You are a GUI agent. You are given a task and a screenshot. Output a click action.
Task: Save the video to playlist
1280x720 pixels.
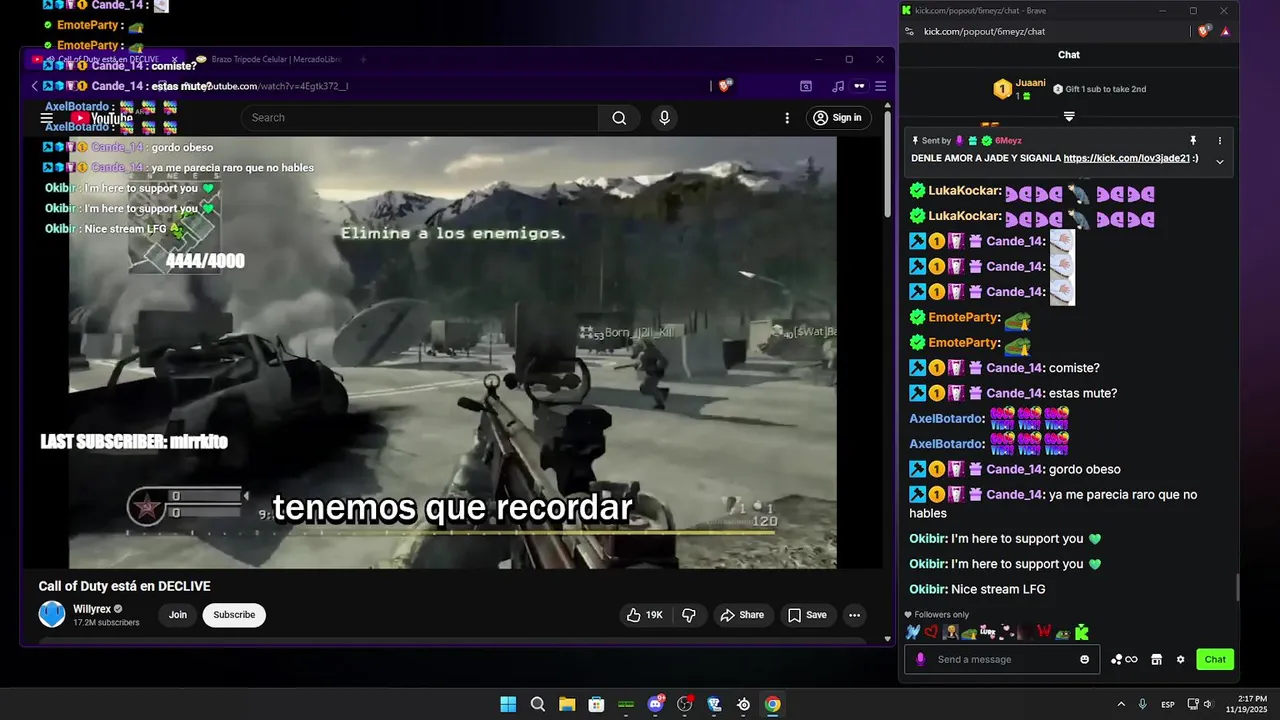pyautogui.click(x=807, y=615)
